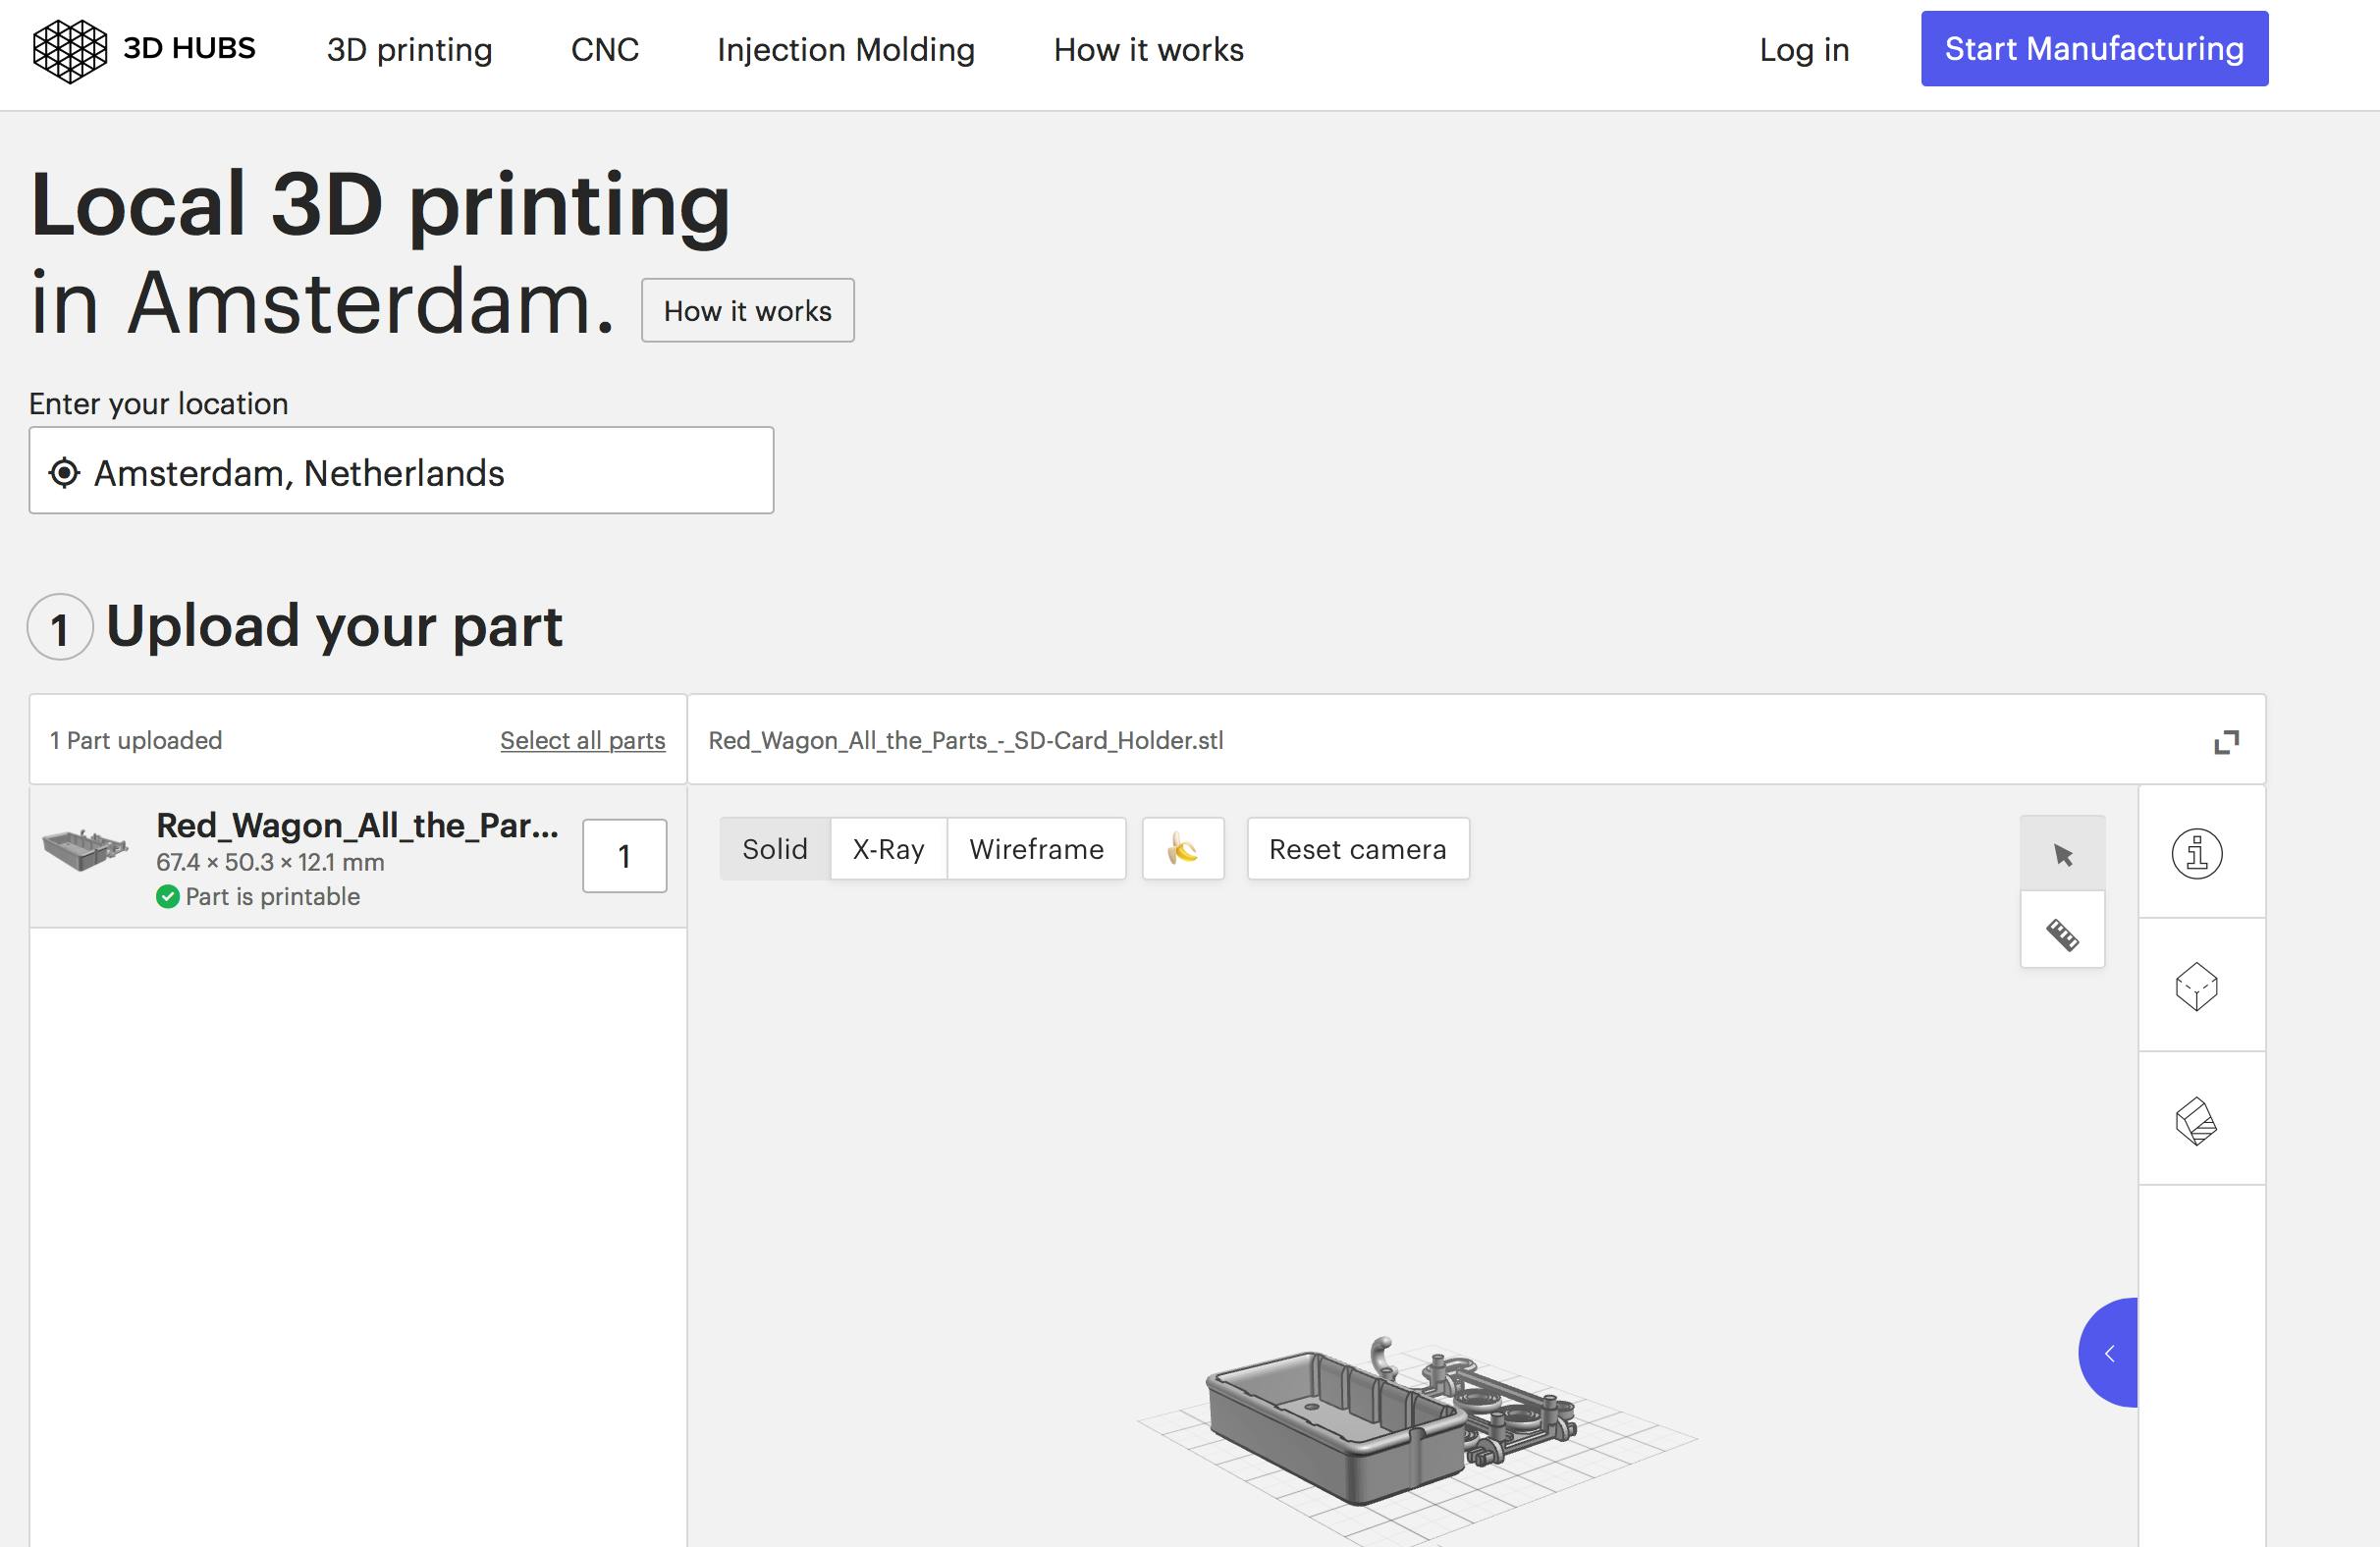This screenshot has height=1547, width=2380.
Task: Select the pointer cursor tool
Action: click(x=2062, y=854)
